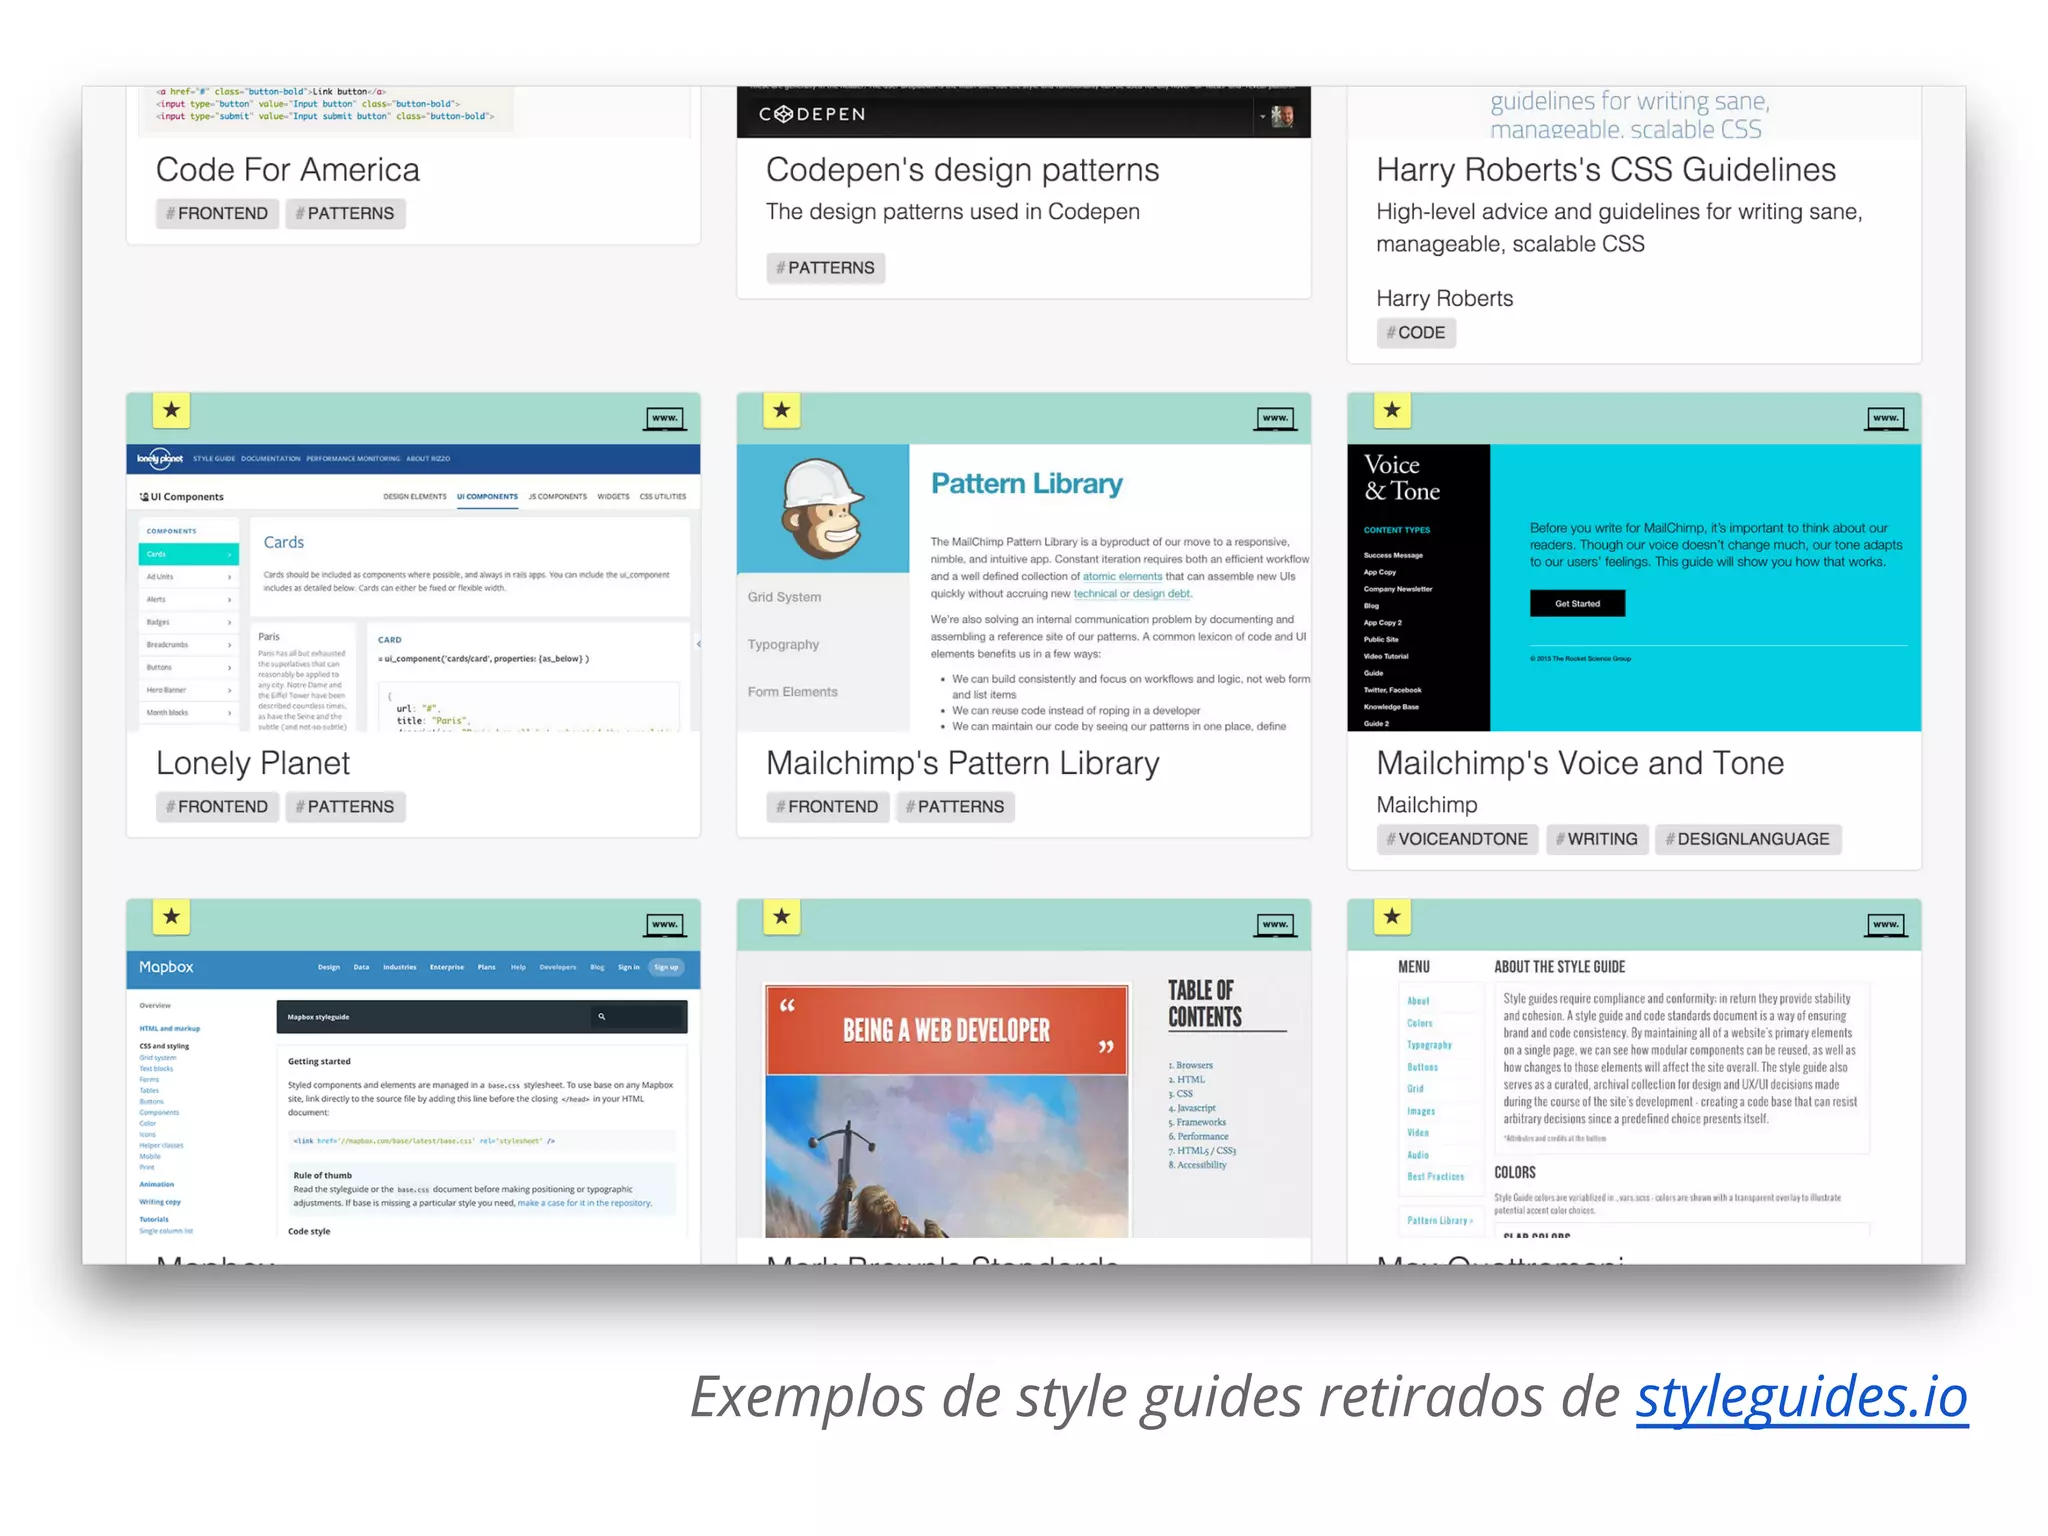
Task: Click the star badge on Being a Web Developer card
Action: tap(781, 916)
